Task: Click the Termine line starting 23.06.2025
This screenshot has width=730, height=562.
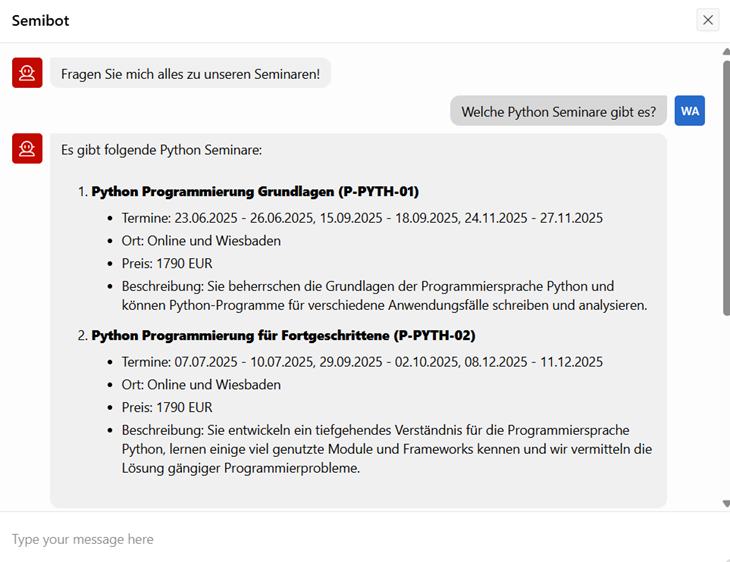Action: click(x=362, y=218)
